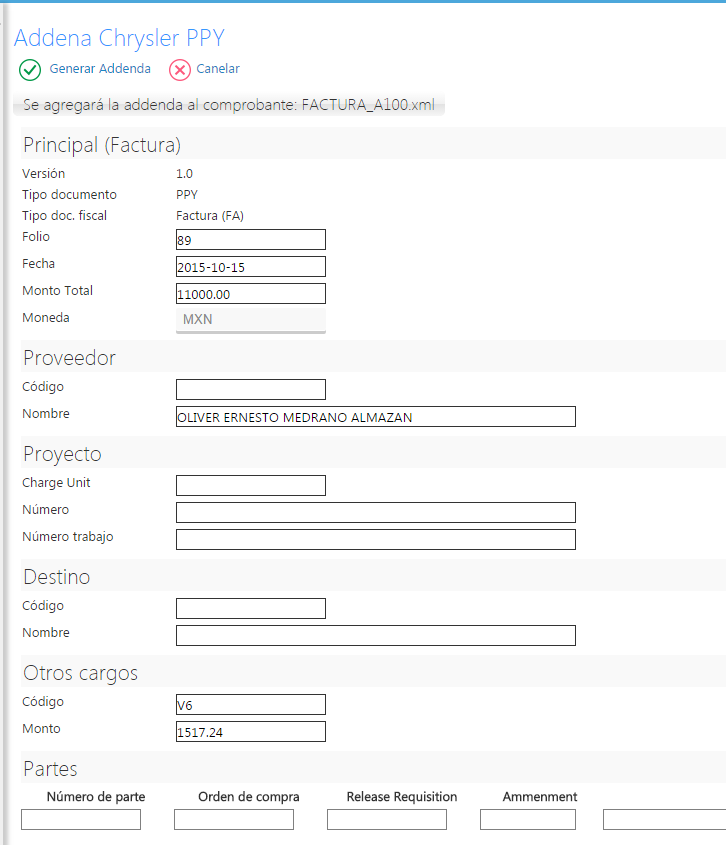Image resolution: width=726 pixels, height=845 pixels.
Task: Click the Otros cargos Código field V6
Action: 251,704
